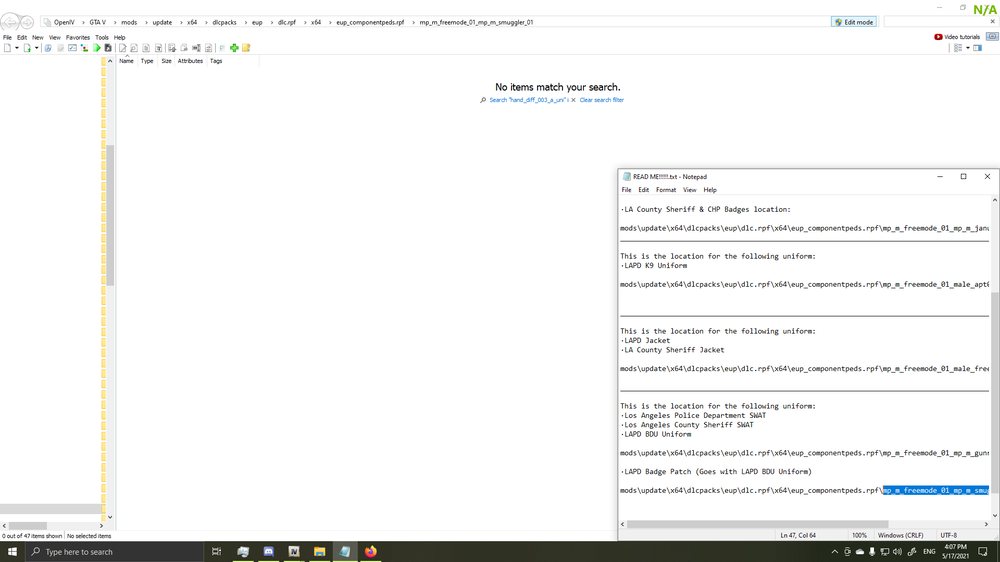Open Discord from the taskbar

(x=268, y=552)
